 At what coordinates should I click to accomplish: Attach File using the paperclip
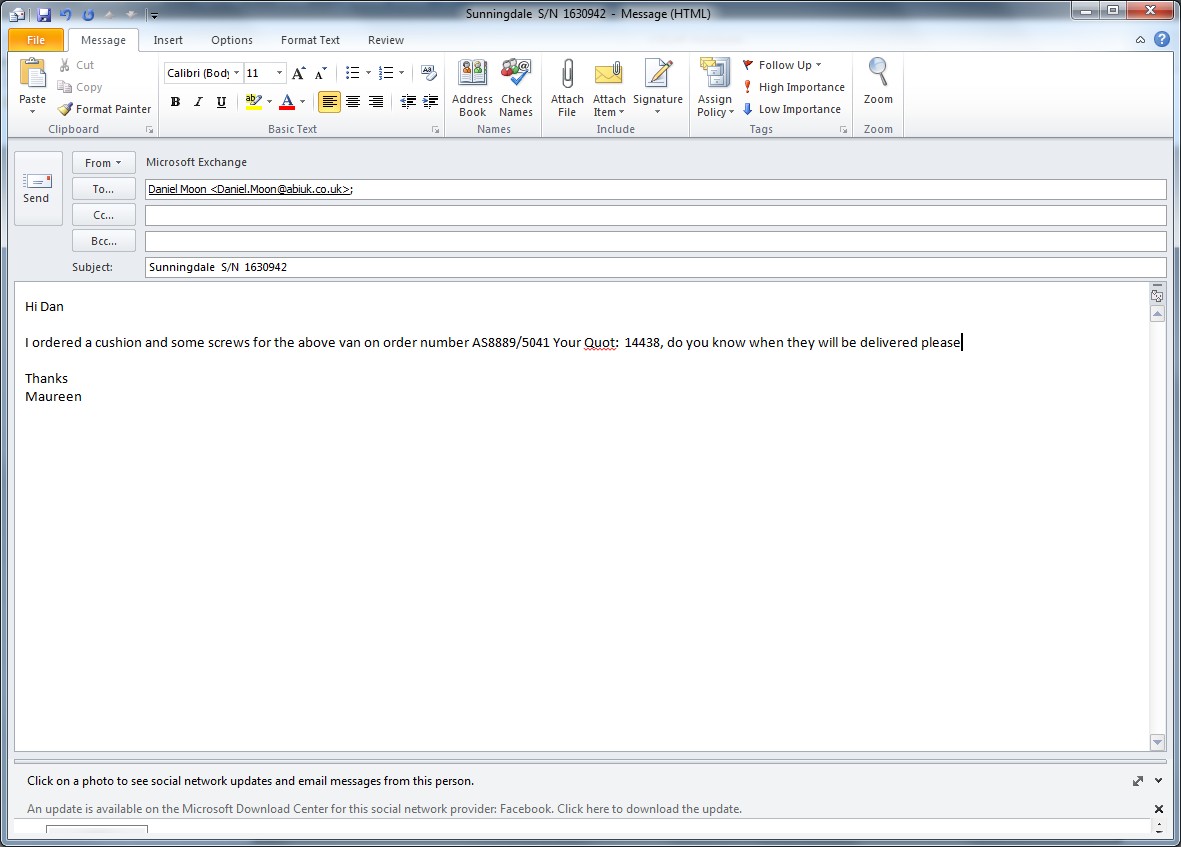coord(567,87)
